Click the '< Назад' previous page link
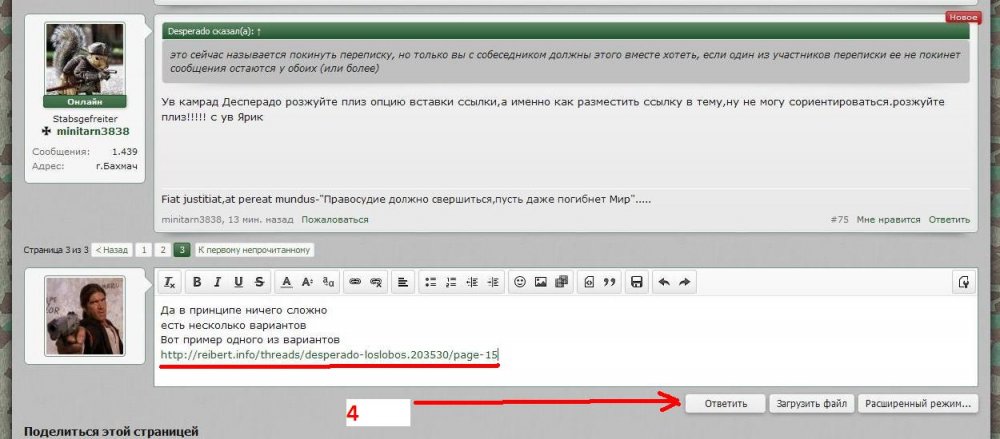This screenshot has width=1000, height=439. point(112,250)
